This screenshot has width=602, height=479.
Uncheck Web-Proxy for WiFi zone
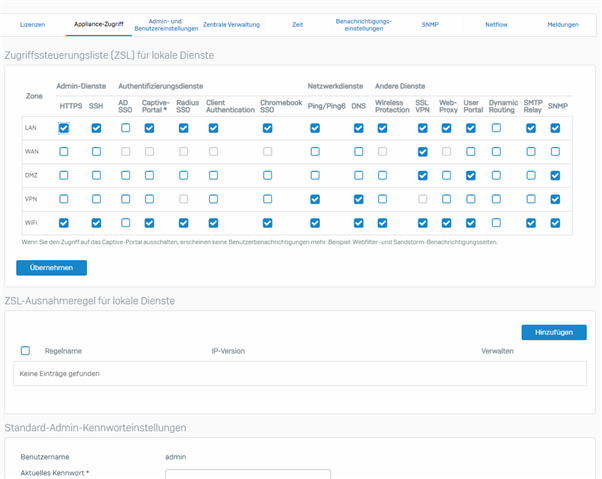[447, 223]
